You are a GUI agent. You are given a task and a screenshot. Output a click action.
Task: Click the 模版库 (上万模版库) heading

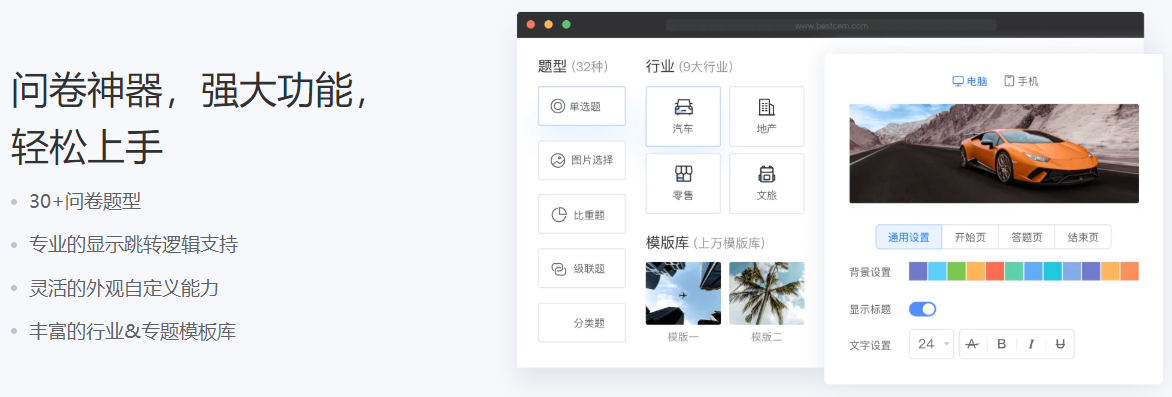point(705,242)
